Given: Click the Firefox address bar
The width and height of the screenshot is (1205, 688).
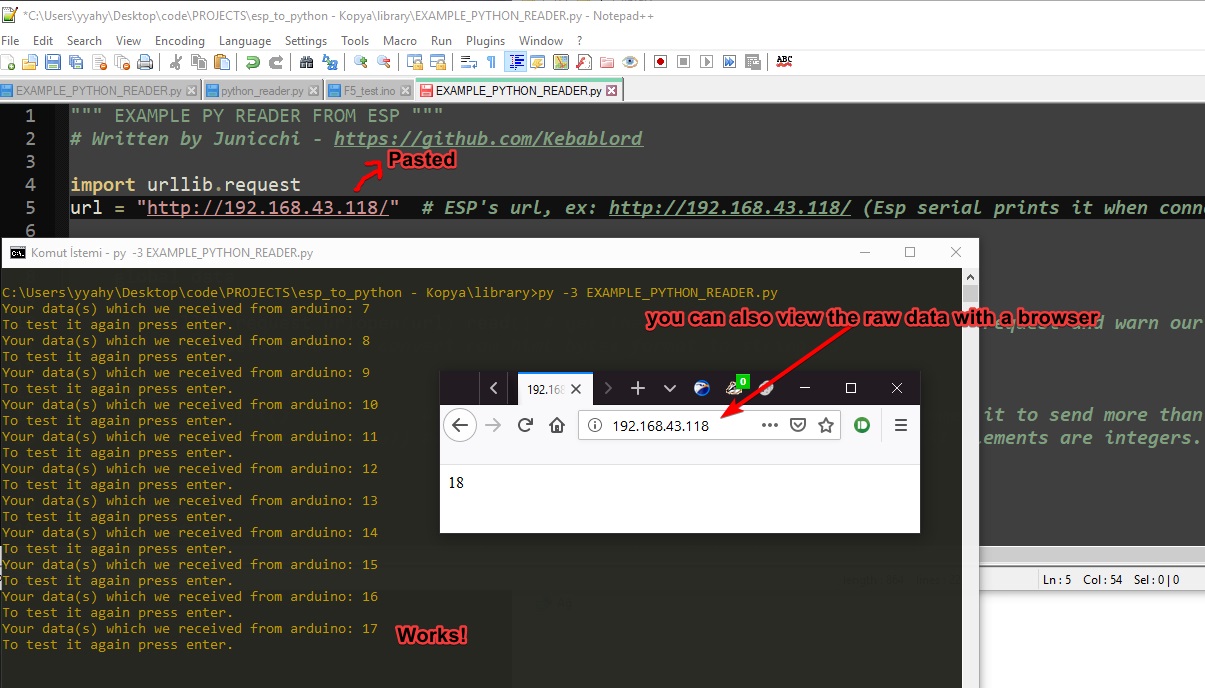Looking at the screenshot, I should [x=660, y=423].
